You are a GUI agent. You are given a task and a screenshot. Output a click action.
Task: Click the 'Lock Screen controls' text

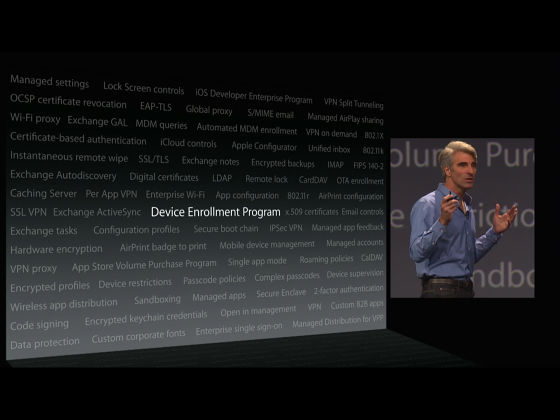[144, 88]
